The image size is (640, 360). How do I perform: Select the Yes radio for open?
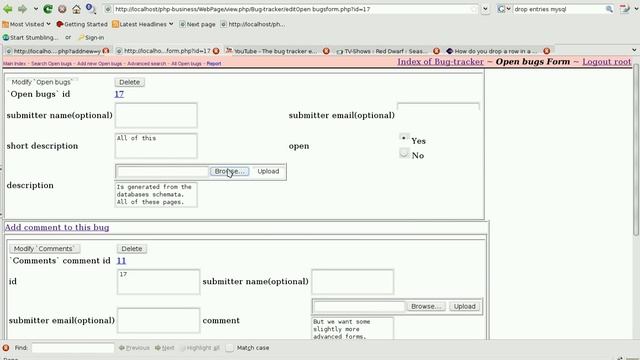pyautogui.click(x=404, y=138)
